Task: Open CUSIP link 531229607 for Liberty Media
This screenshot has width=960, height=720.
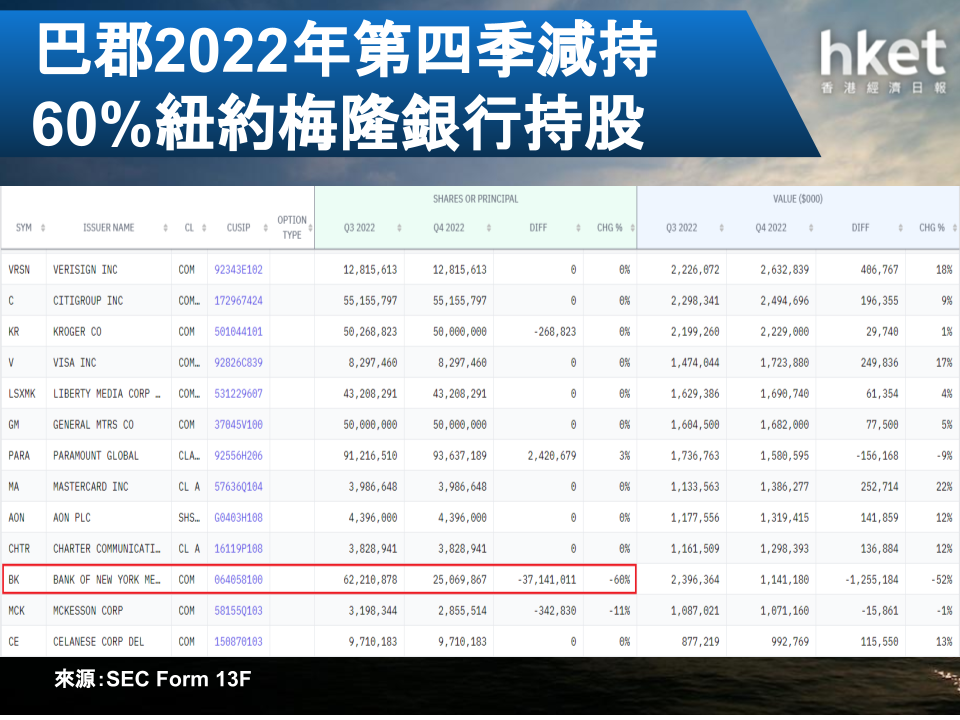Action: [x=238, y=394]
